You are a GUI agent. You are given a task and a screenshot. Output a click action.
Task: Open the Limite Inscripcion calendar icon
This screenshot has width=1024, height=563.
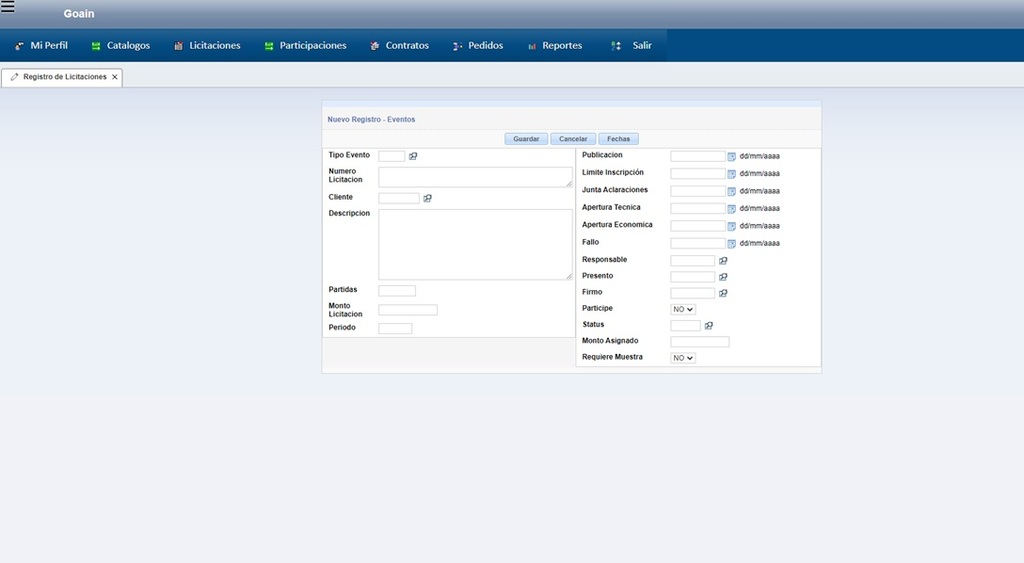(731, 174)
